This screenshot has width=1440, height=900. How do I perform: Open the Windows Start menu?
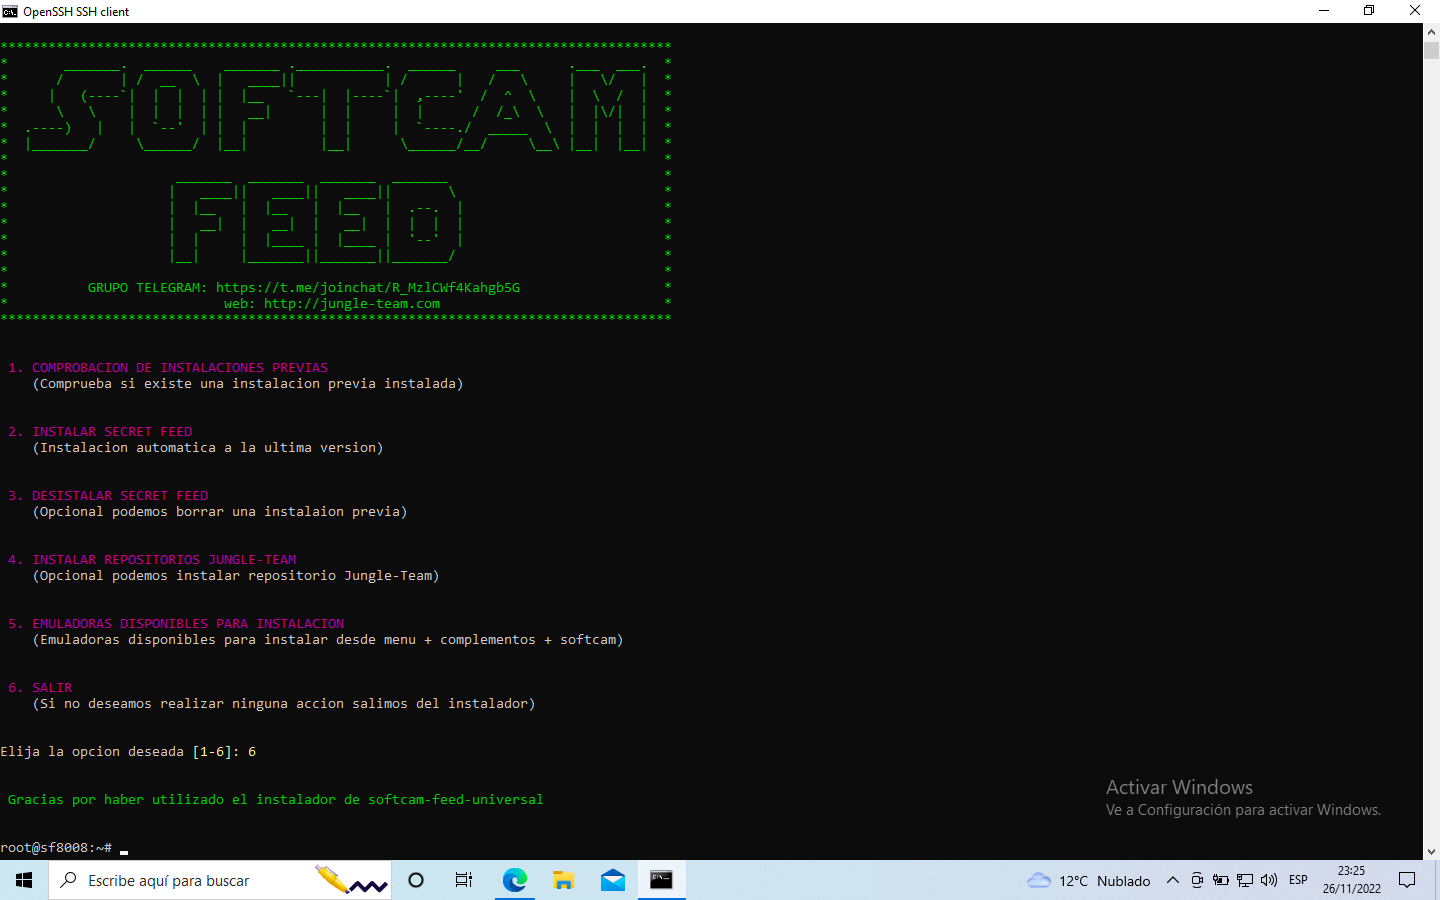[24, 880]
